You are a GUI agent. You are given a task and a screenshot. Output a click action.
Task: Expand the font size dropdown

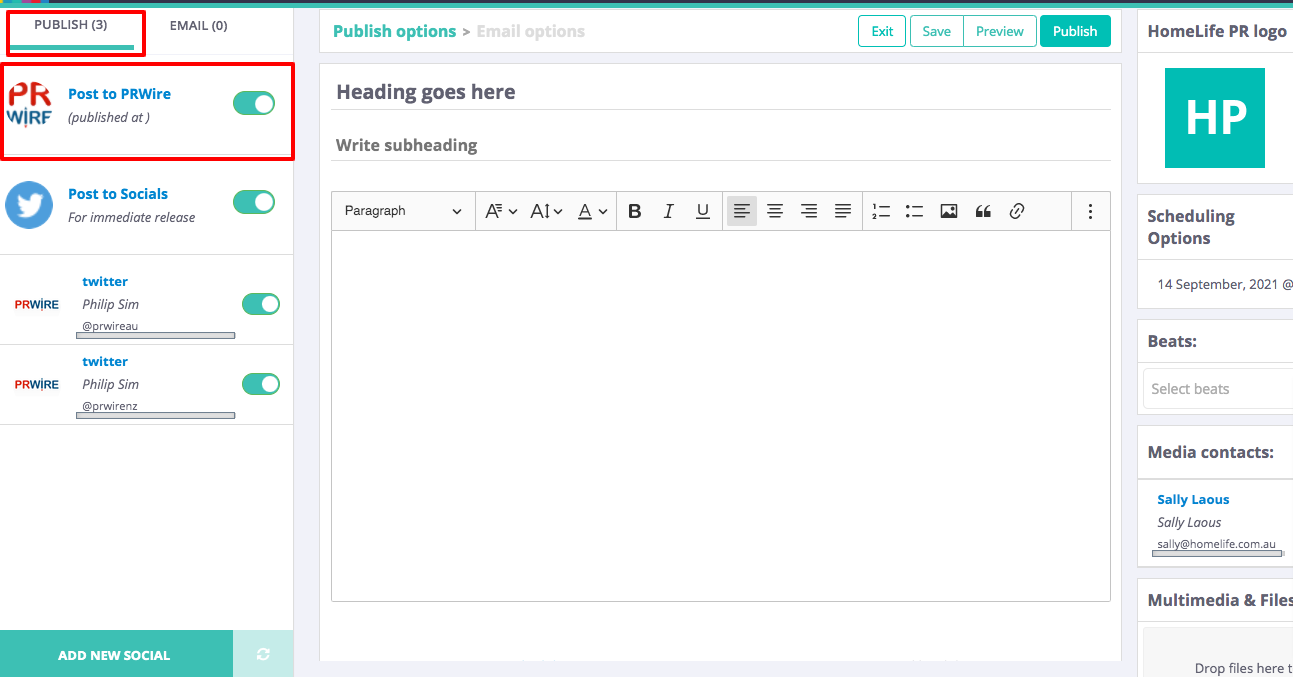546,211
